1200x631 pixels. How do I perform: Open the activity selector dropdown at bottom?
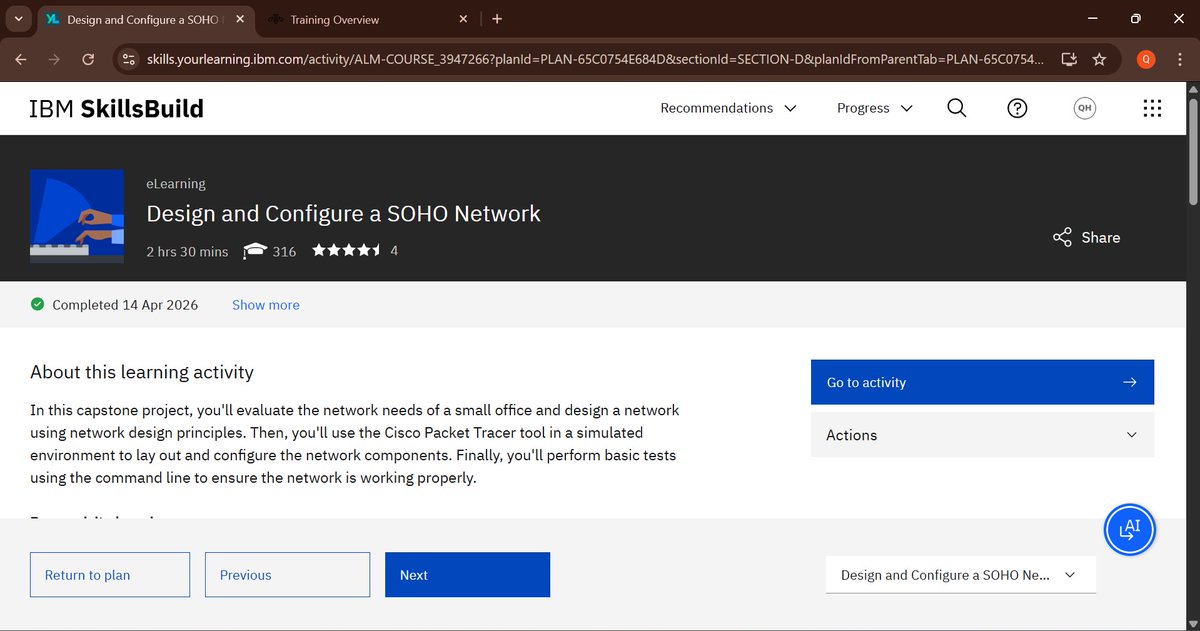point(960,575)
